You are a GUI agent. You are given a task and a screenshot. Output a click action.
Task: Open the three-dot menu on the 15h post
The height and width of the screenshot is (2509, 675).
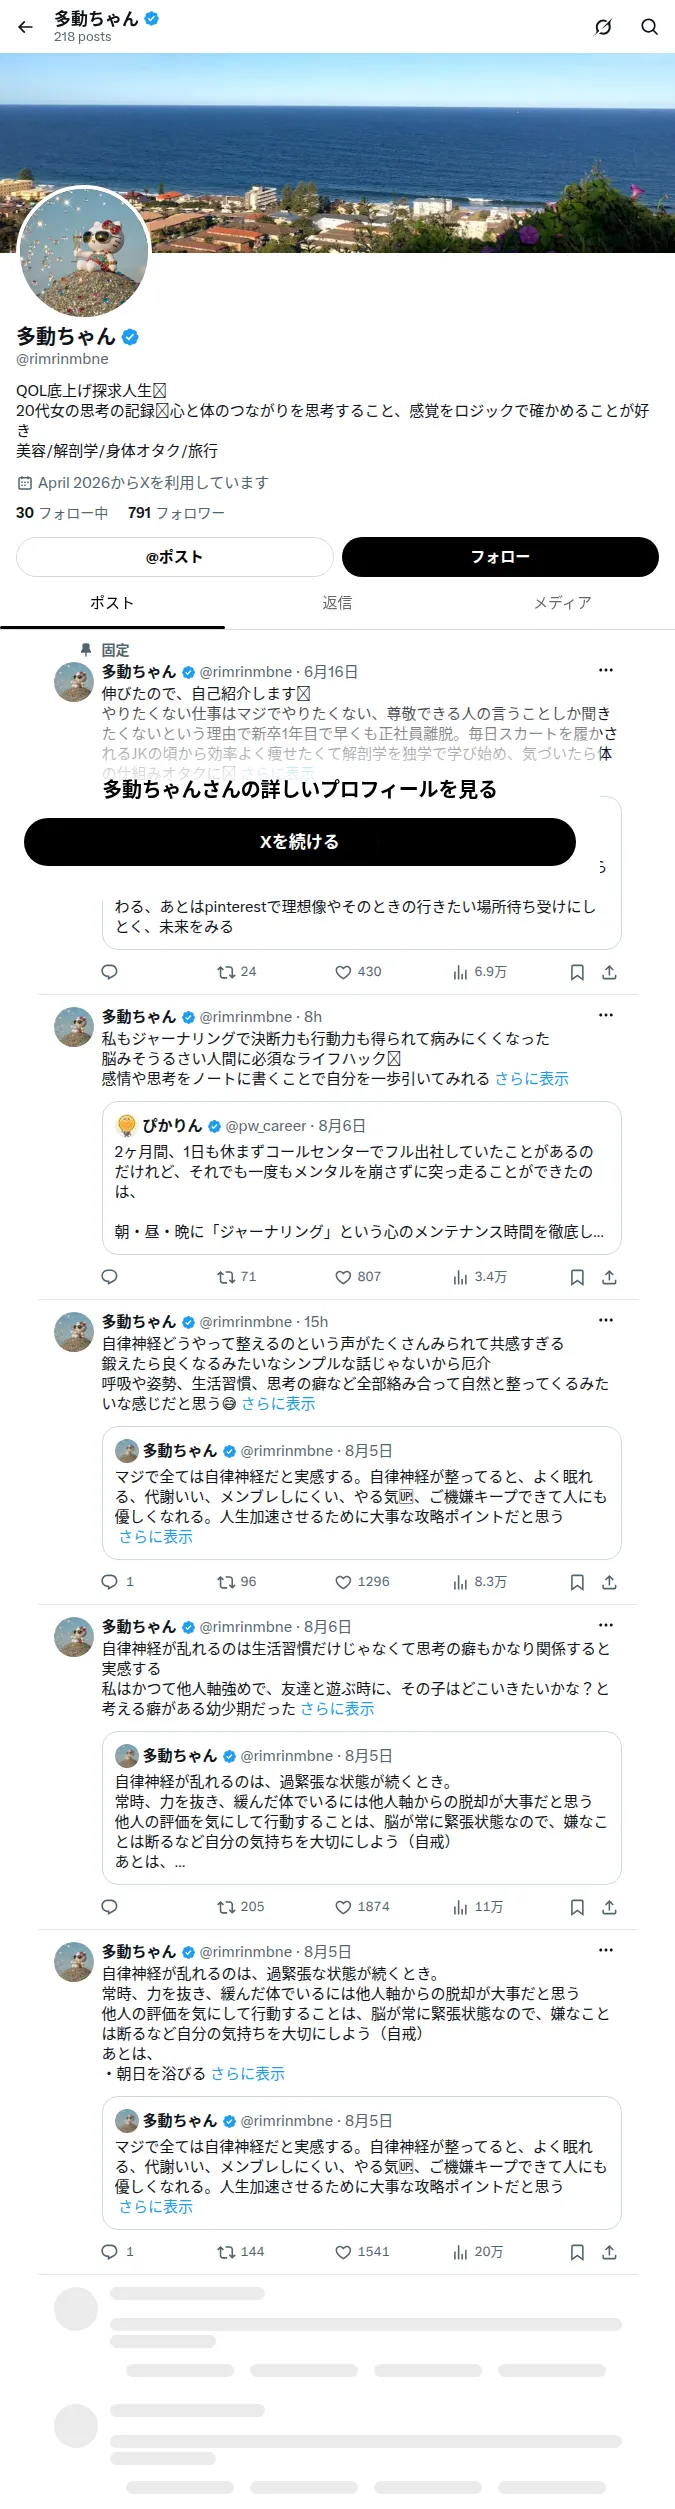coord(605,1320)
